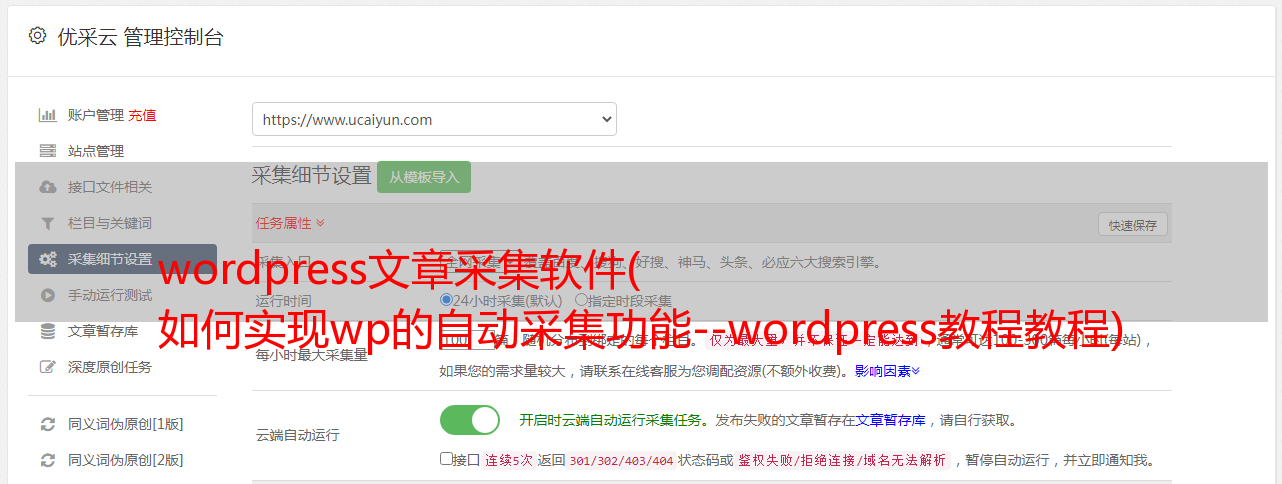Click the refresh icon for 同义词伪原创[2版]
This screenshot has height=484, width=1282.
(47, 460)
